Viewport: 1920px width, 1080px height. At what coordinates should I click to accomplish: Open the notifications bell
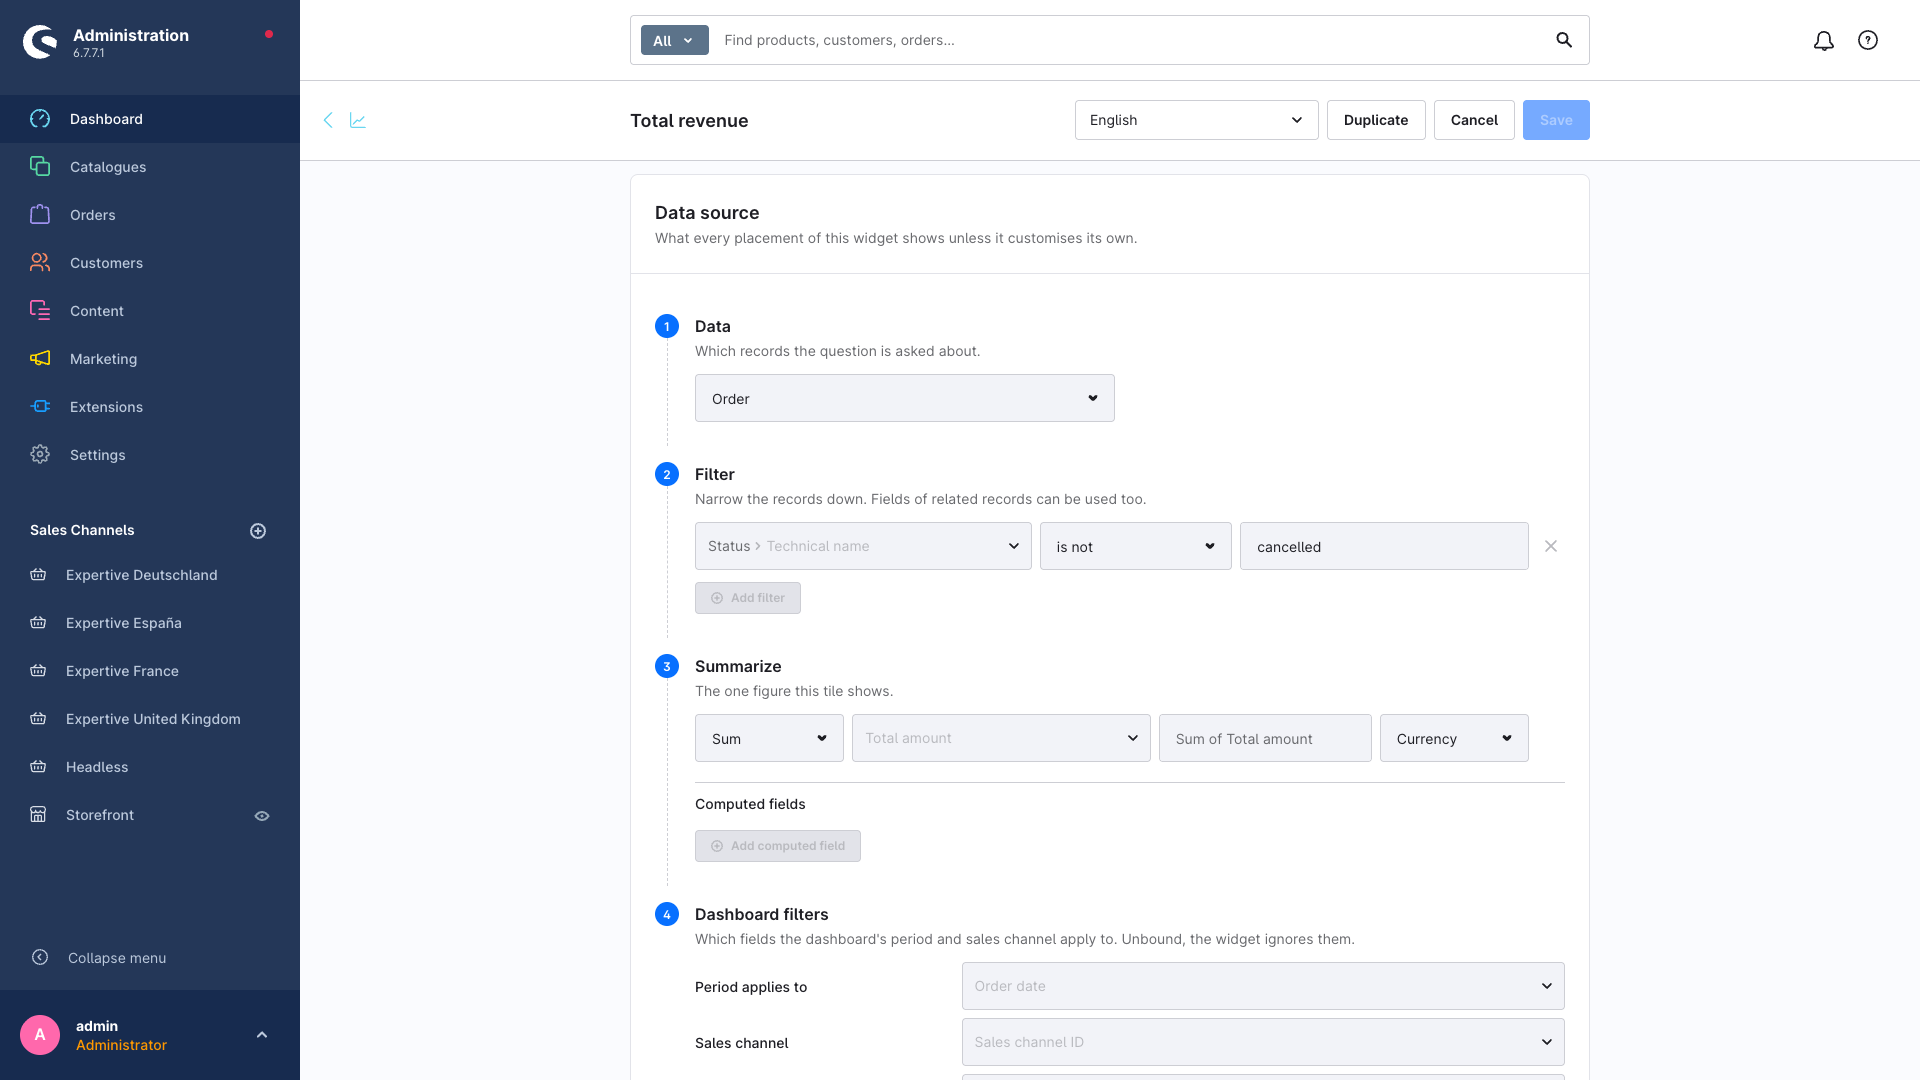pos(1824,40)
